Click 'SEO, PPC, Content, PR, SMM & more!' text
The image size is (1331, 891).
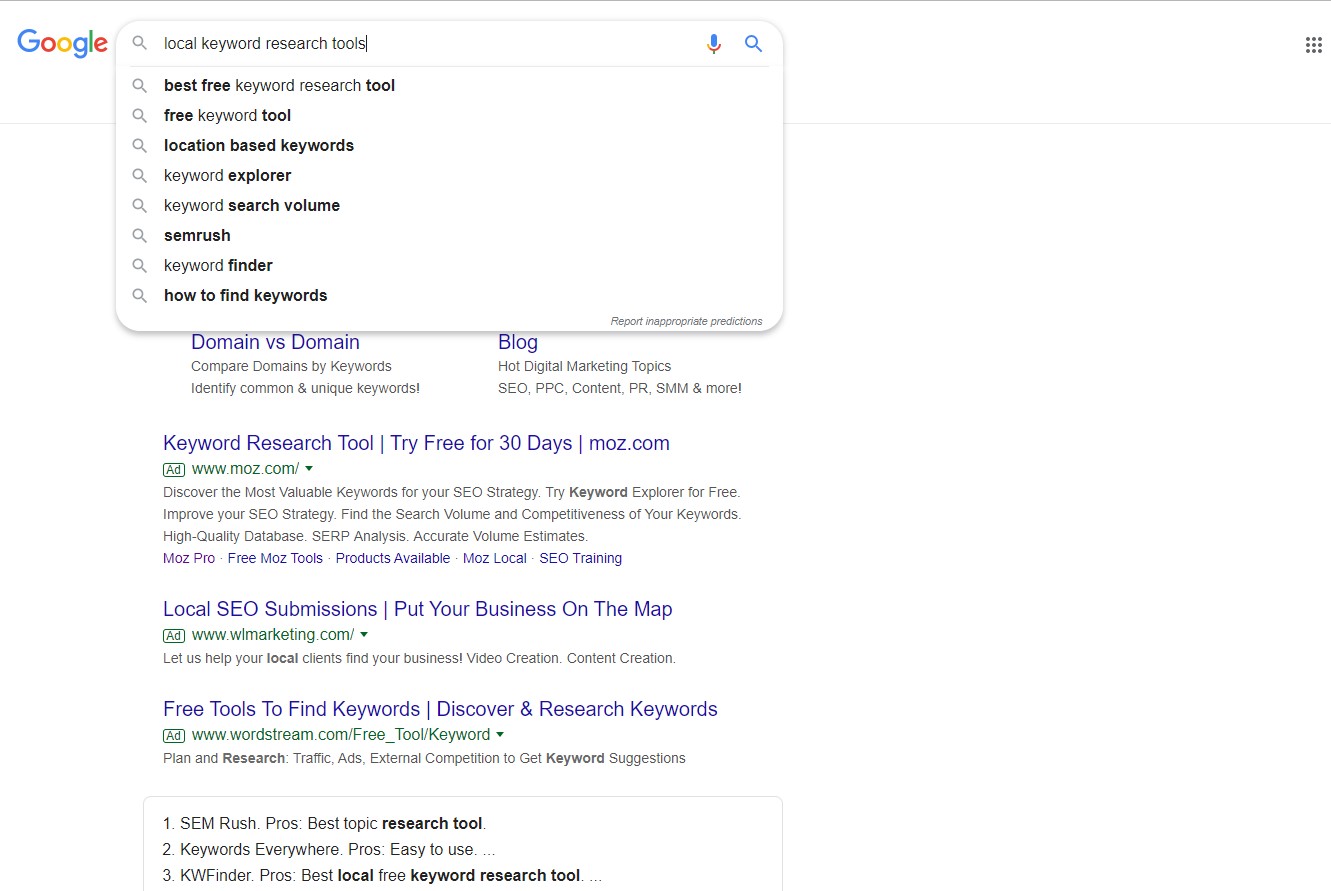tap(620, 388)
